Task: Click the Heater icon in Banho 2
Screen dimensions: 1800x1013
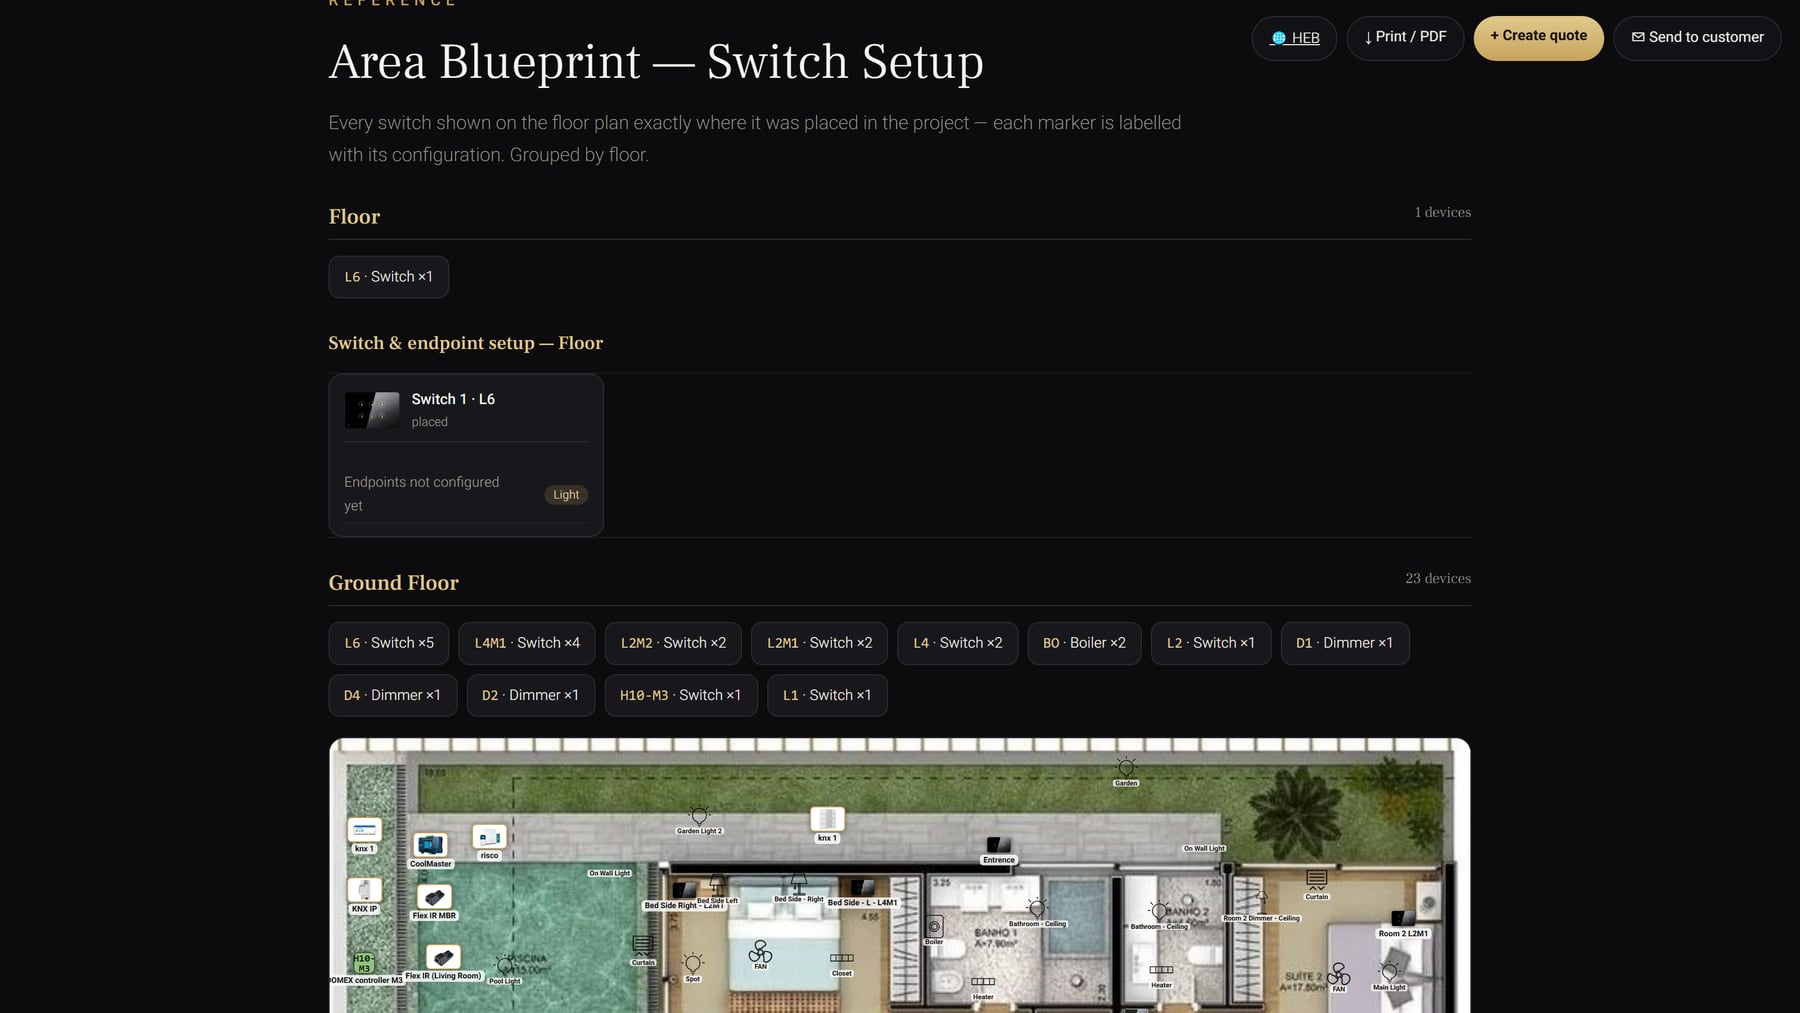Action: 1161,970
